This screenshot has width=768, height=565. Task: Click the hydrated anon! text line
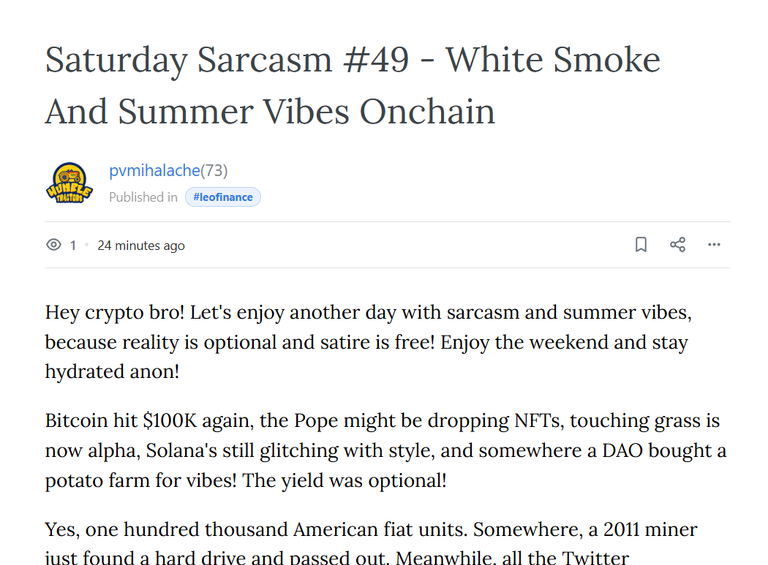pyautogui.click(x=112, y=371)
